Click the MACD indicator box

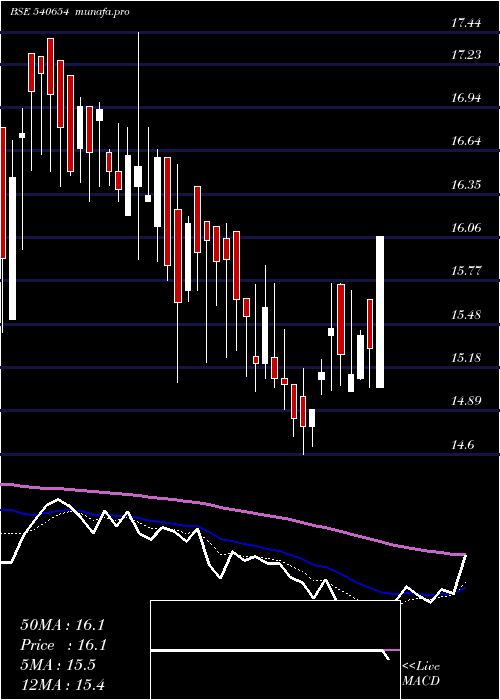pos(275,650)
